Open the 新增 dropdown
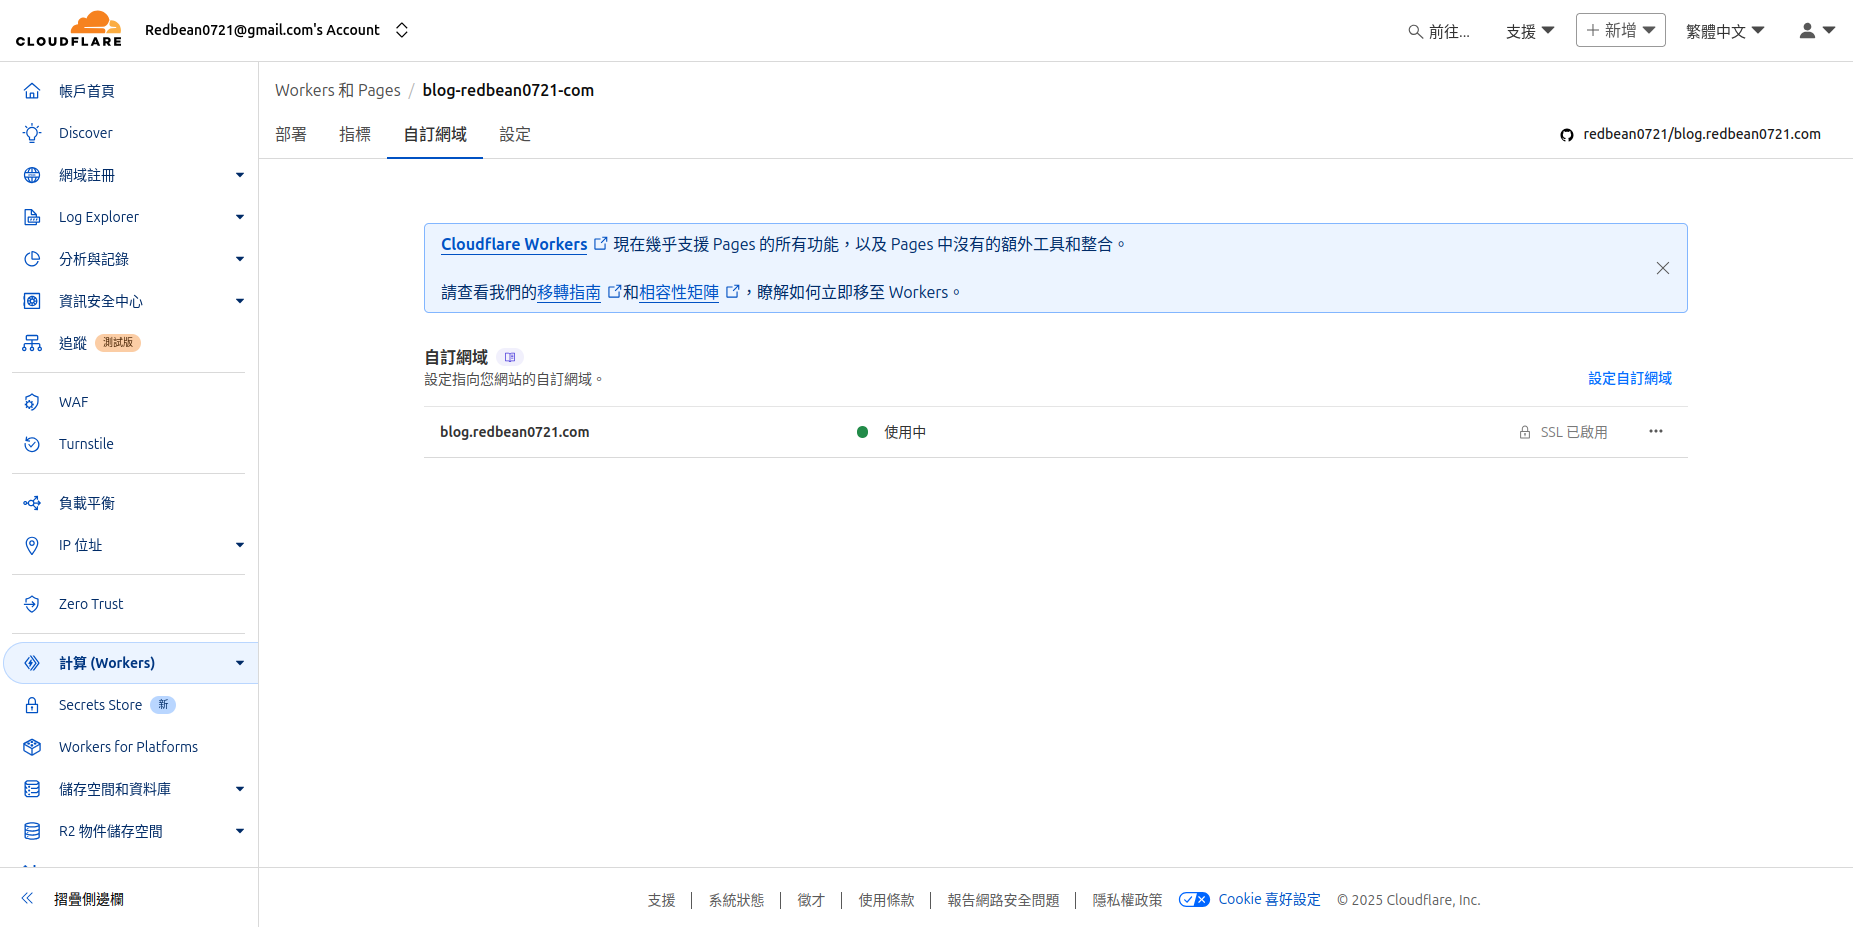This screenshot has height=927, width=1853. pos(1620,30)
